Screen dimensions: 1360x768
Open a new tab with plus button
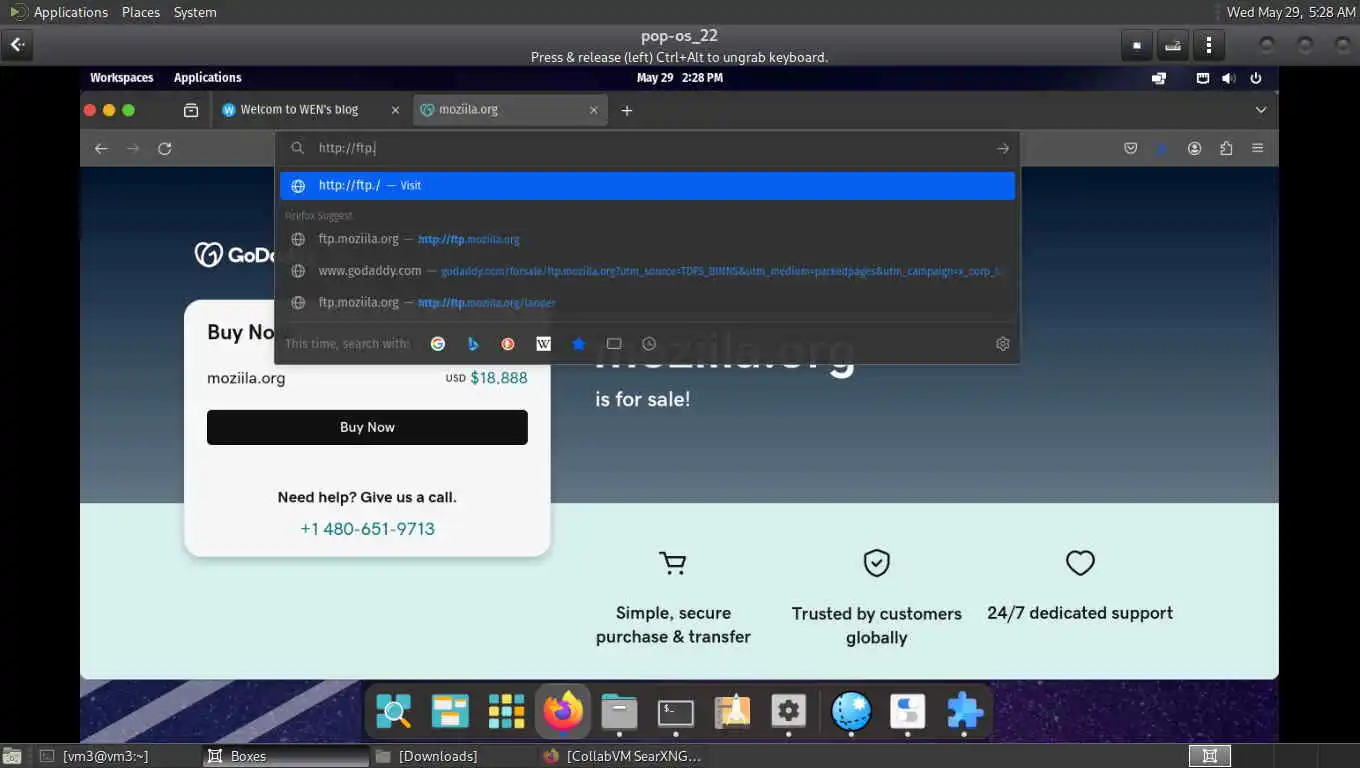(x=627, y=110)
